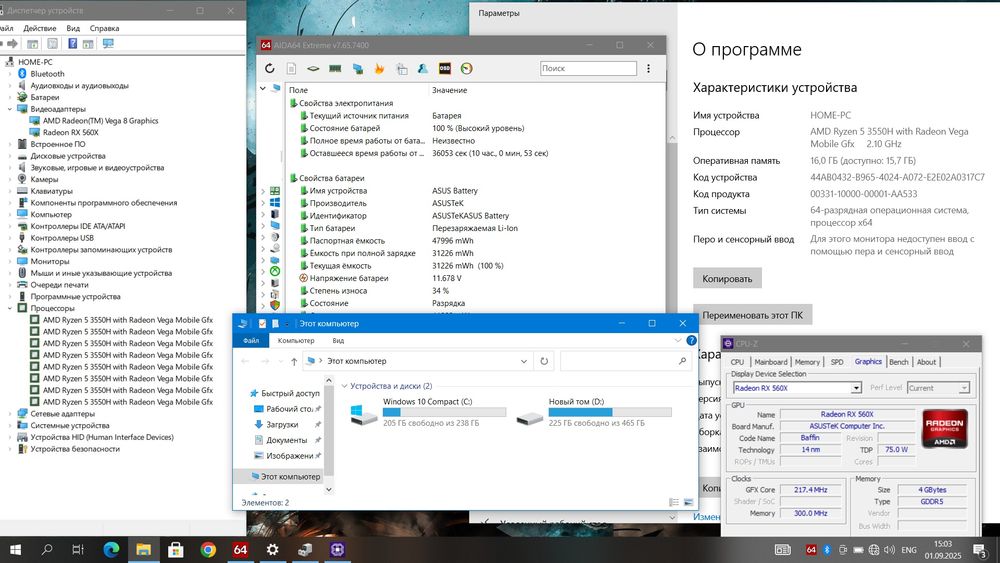This screenshot has width=1000, height=563.
Task: Switch to Memory tab in CPU-Z
Action: (807, 362)
